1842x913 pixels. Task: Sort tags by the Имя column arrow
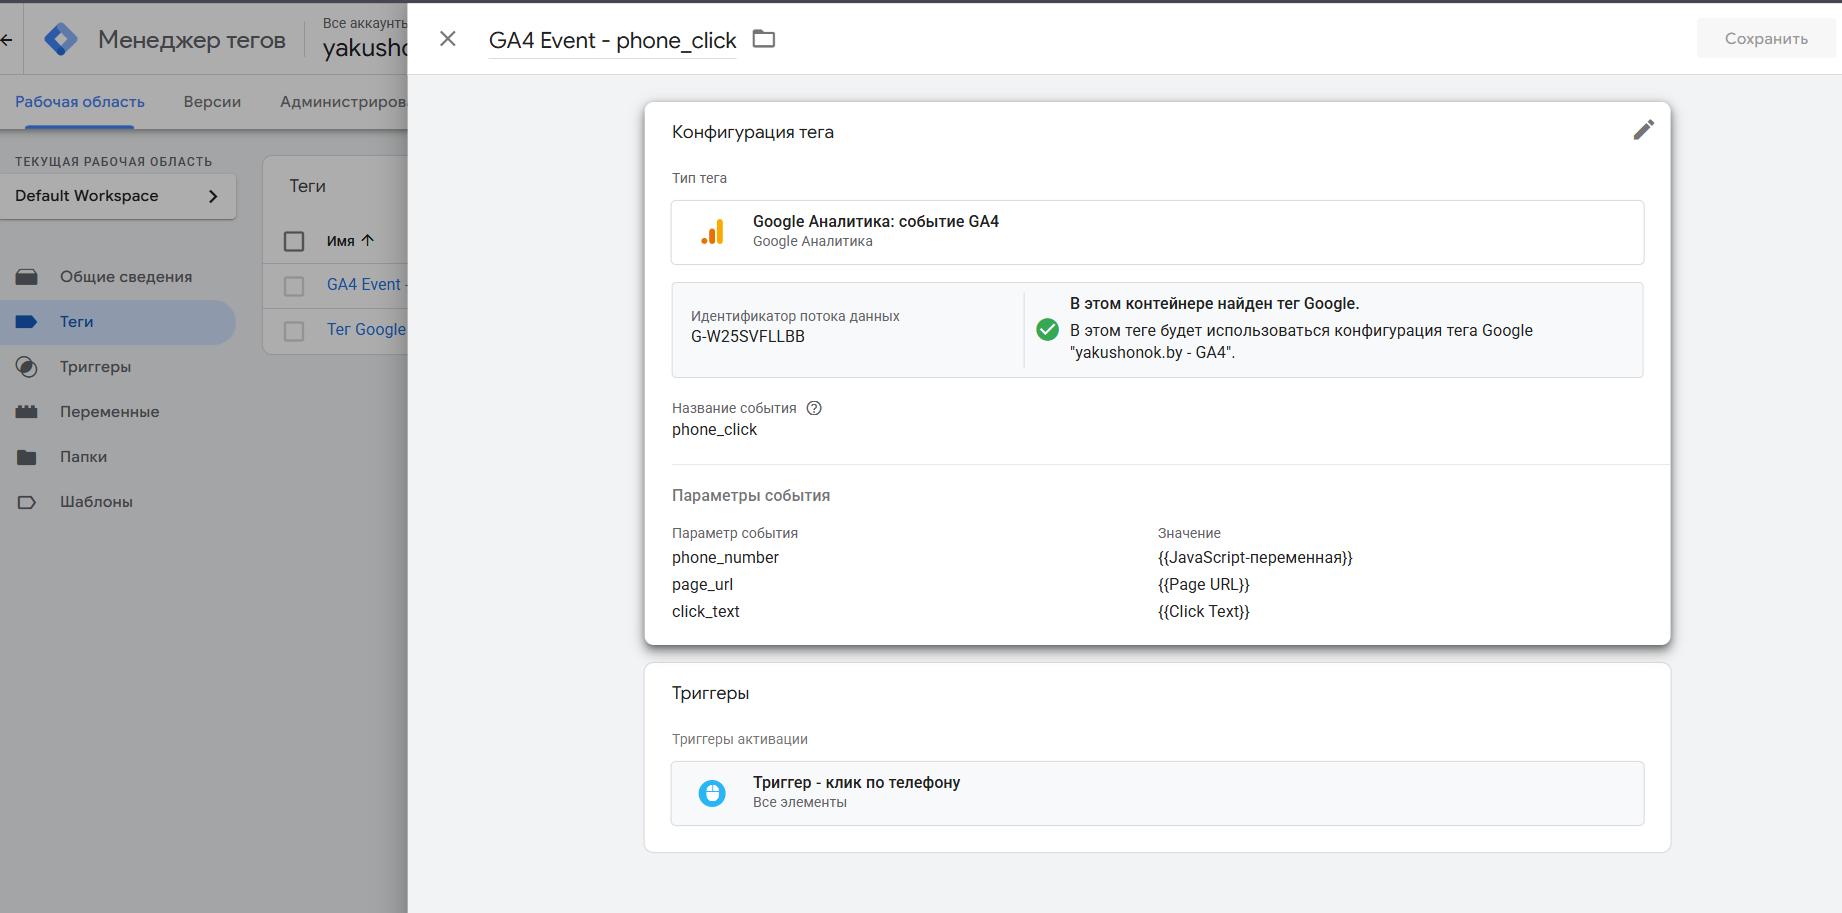368,240
